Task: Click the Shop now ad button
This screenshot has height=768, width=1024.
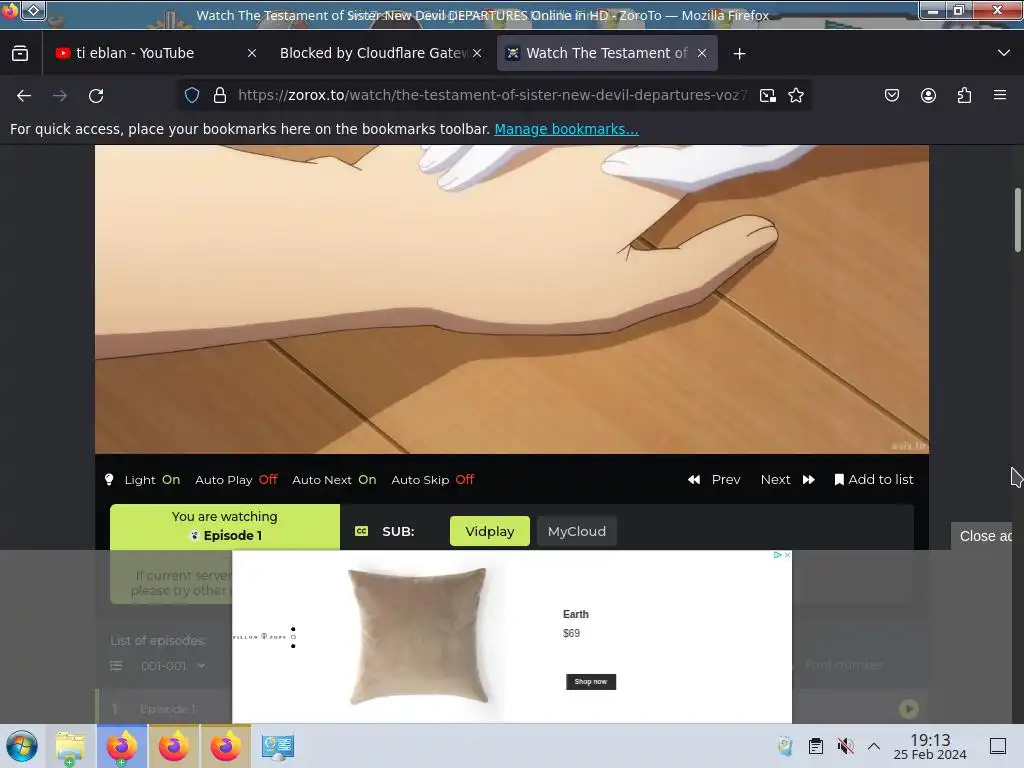Action: [590, 682]
